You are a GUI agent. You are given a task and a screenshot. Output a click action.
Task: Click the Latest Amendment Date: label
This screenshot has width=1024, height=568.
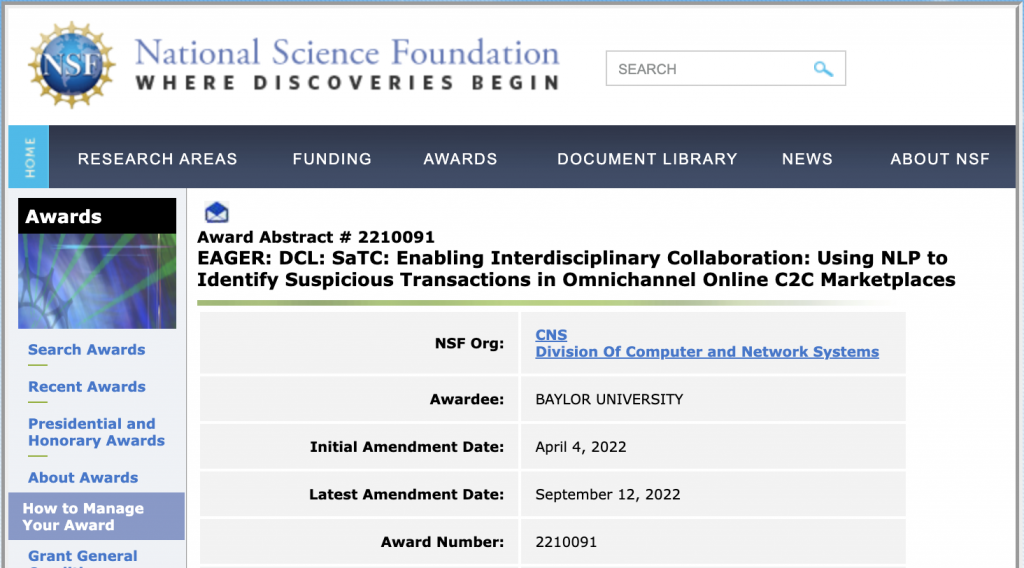point(406,495)
